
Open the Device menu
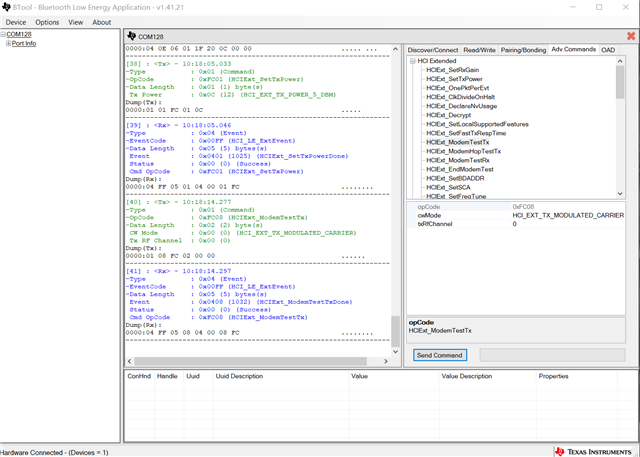click(x=15, y=21)
